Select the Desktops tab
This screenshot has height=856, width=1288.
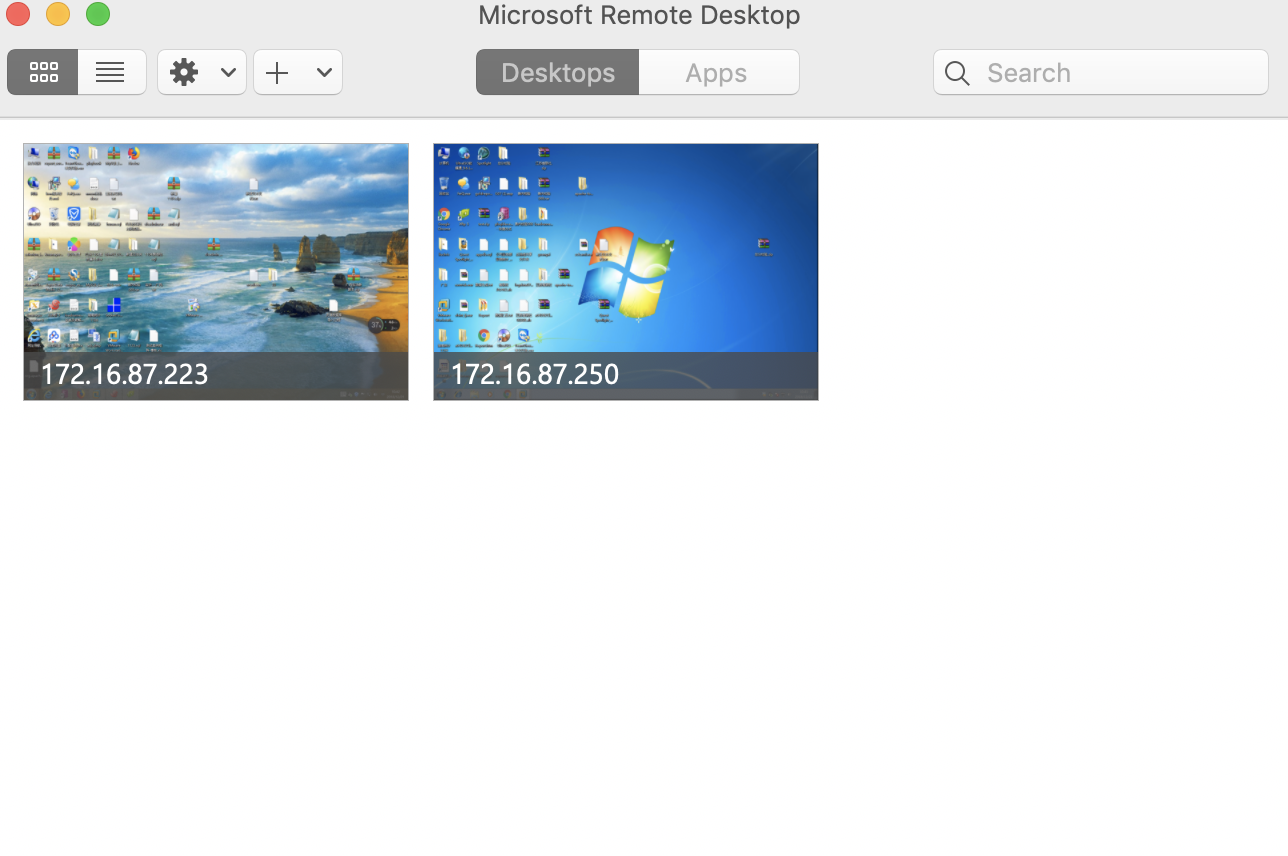[557, 72]
